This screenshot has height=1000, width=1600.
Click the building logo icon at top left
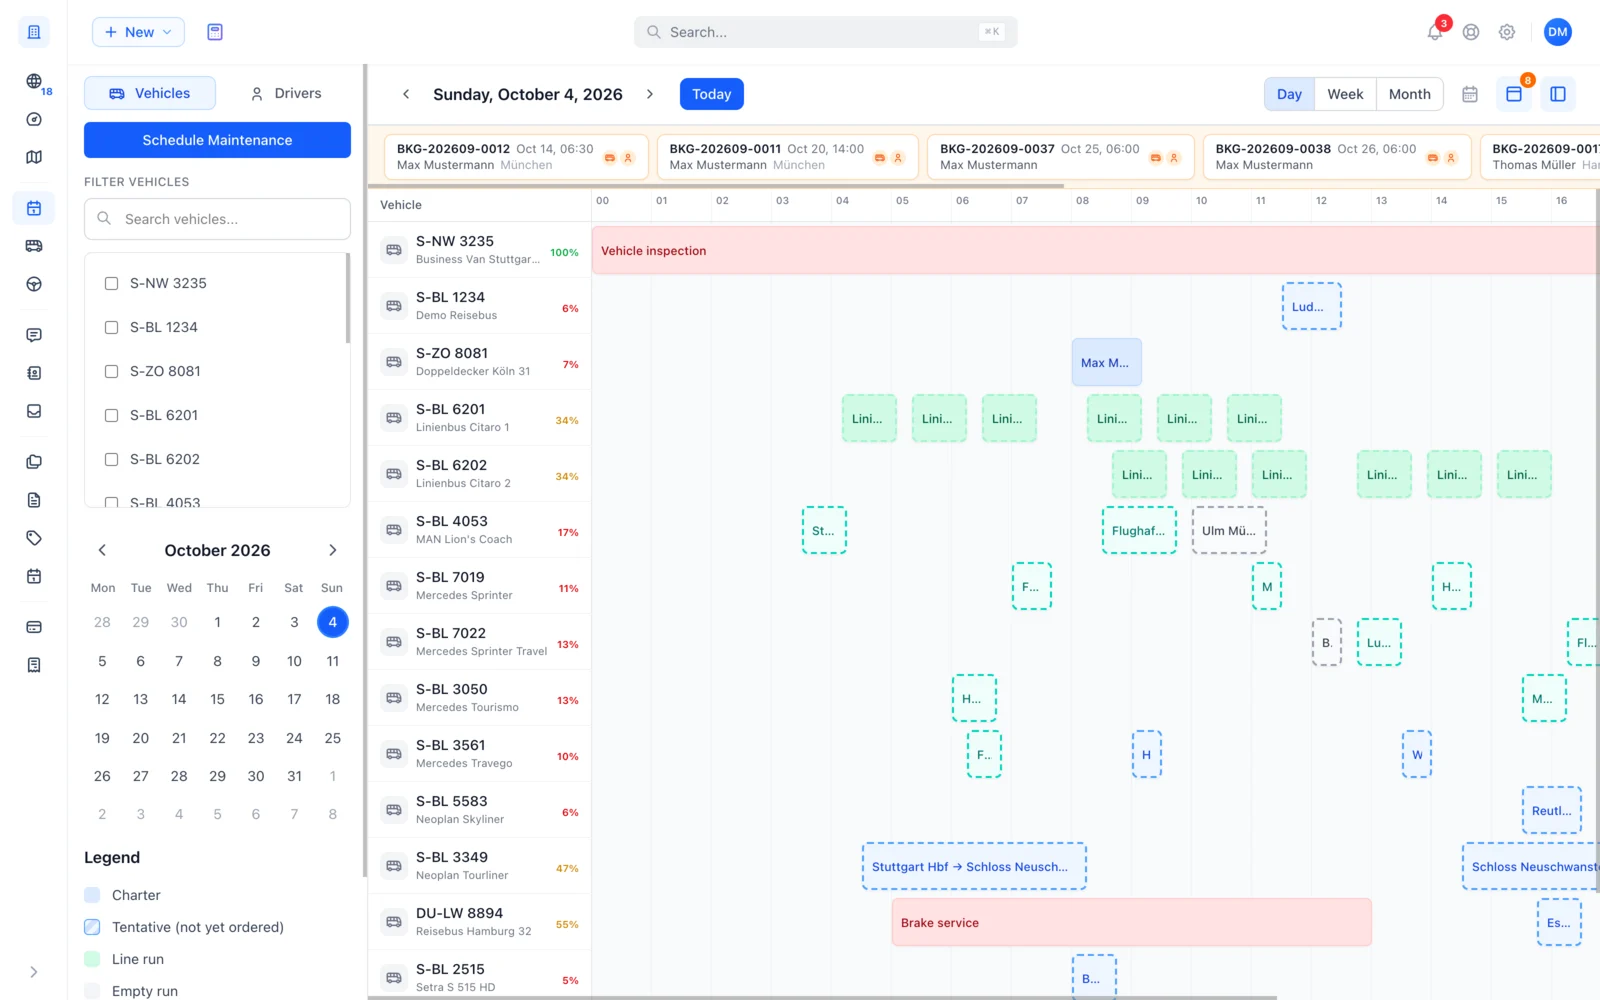pos(34,32)
